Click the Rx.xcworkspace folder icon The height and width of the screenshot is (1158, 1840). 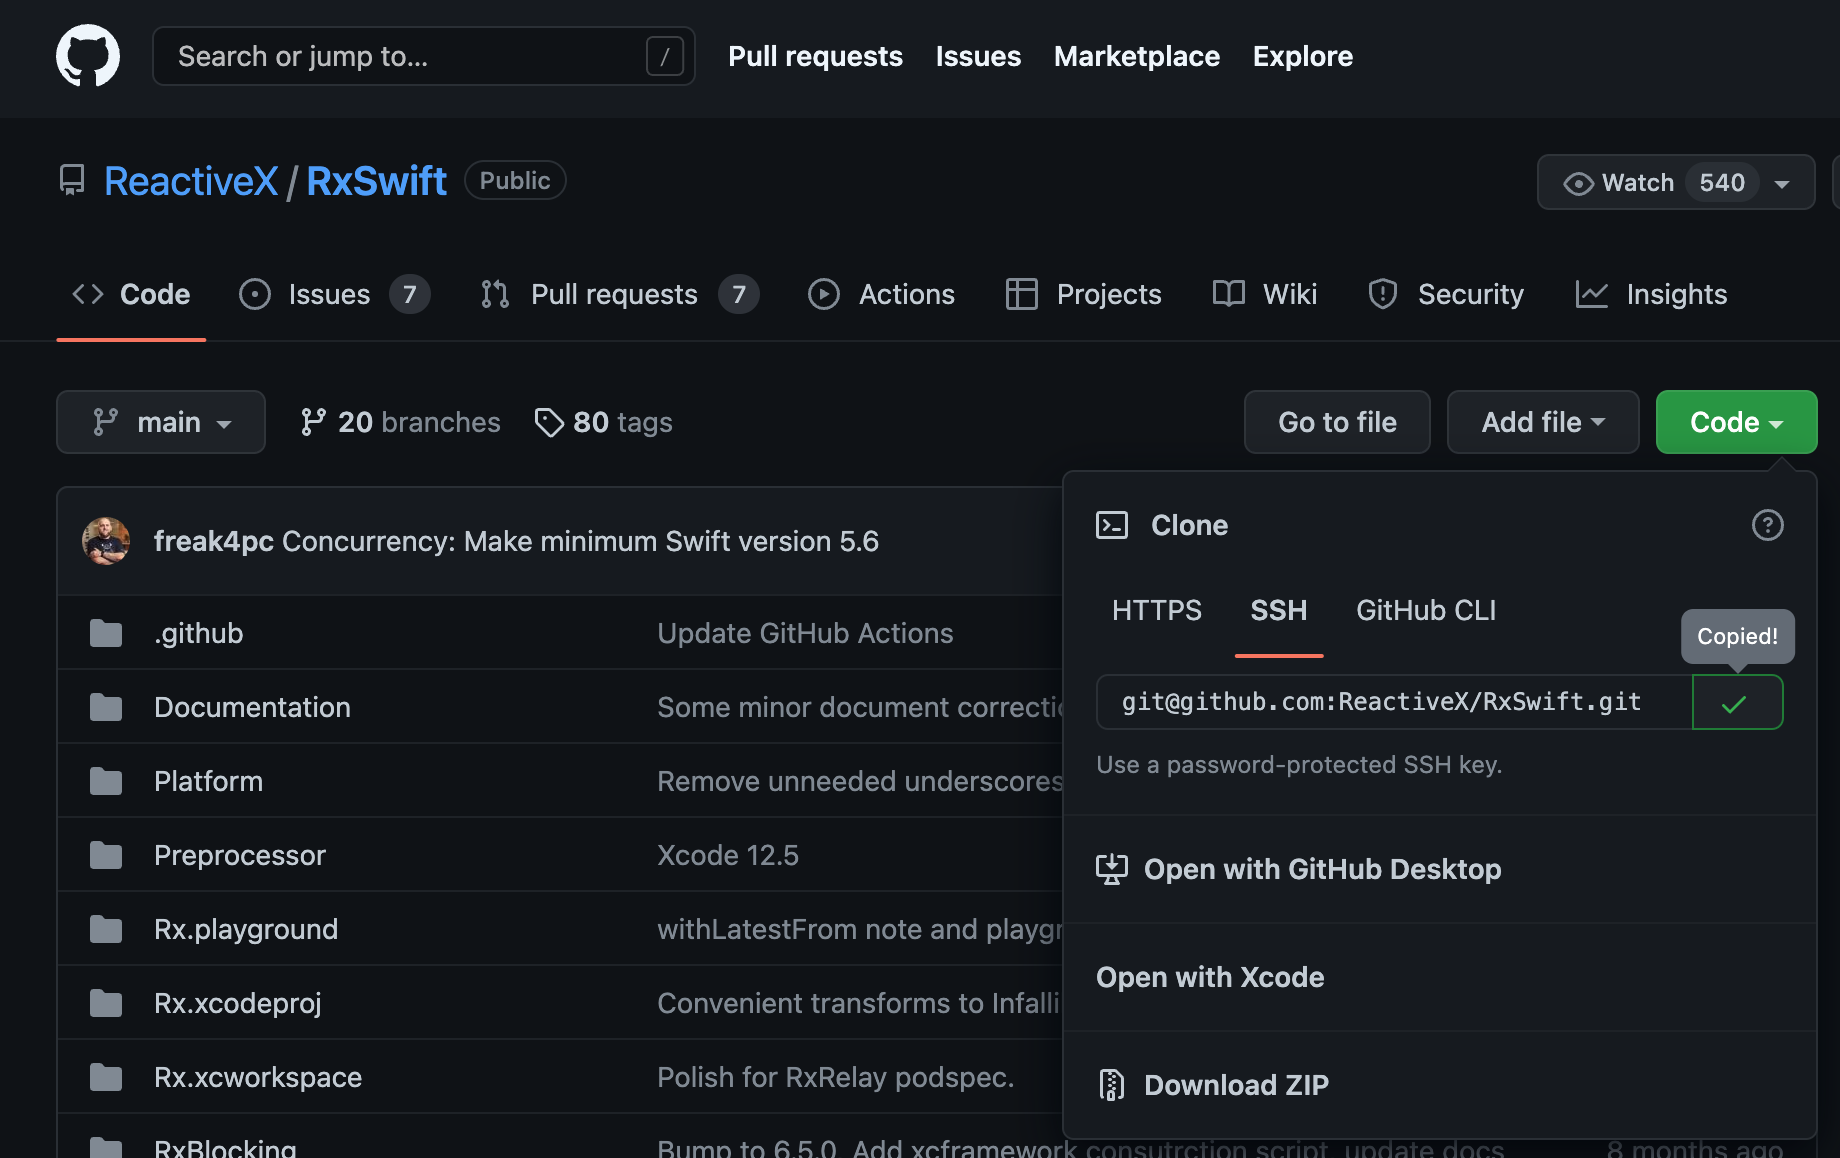coord(106,1077)
